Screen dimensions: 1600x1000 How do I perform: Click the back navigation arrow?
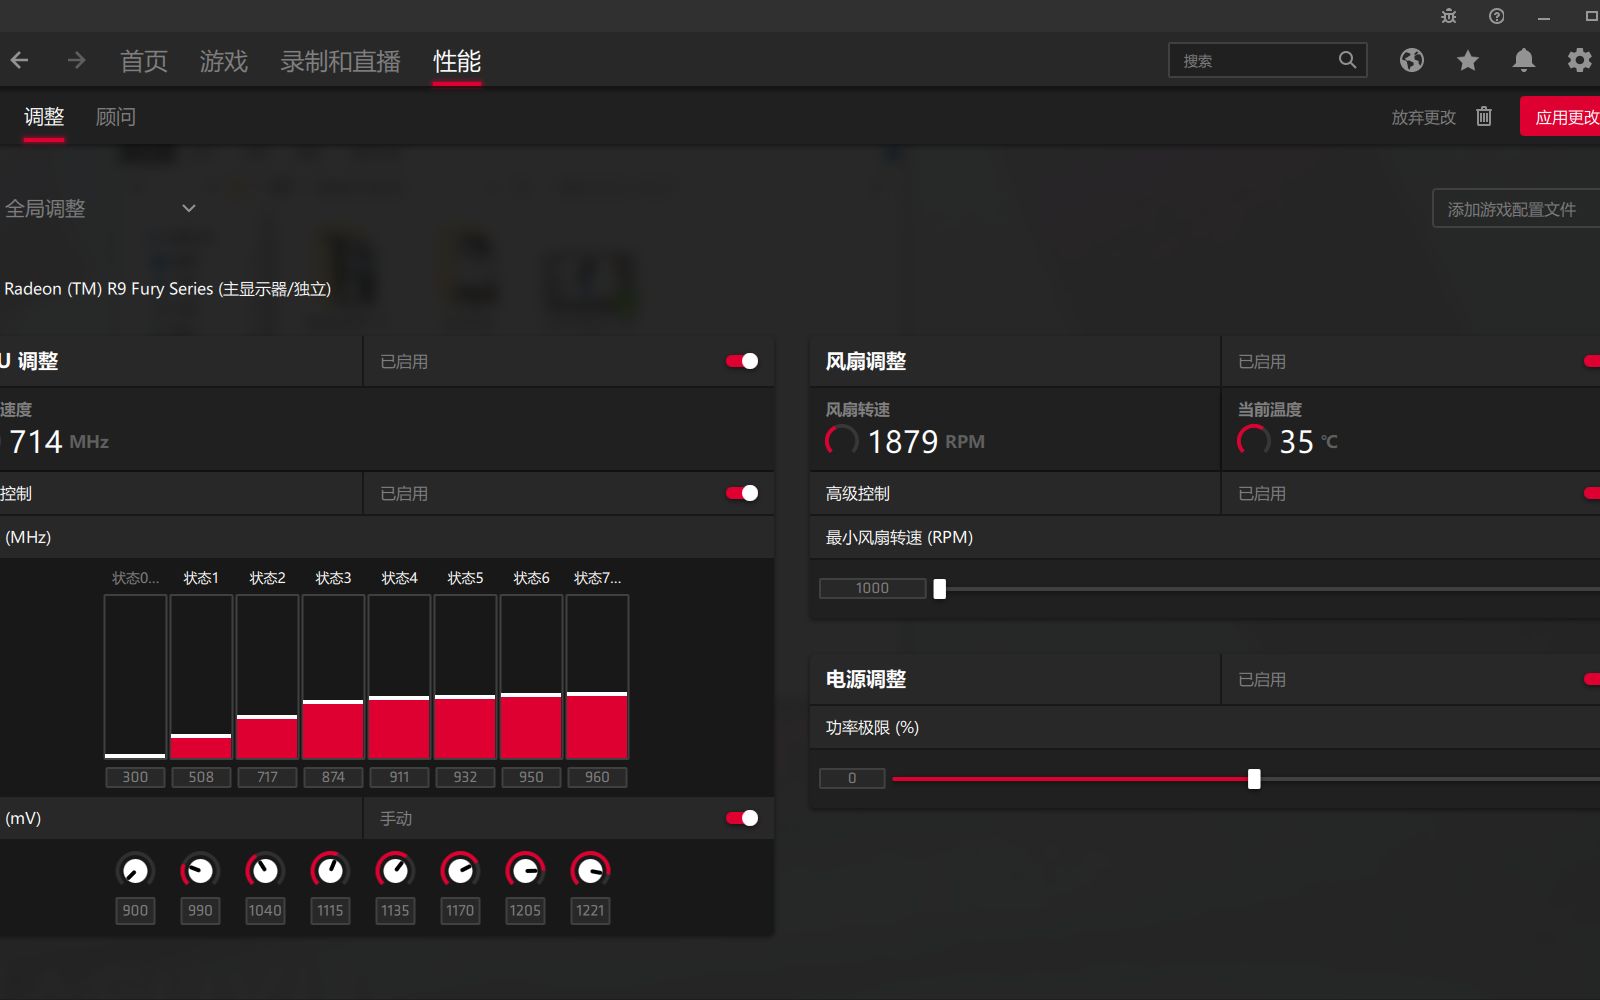point(20,60)
